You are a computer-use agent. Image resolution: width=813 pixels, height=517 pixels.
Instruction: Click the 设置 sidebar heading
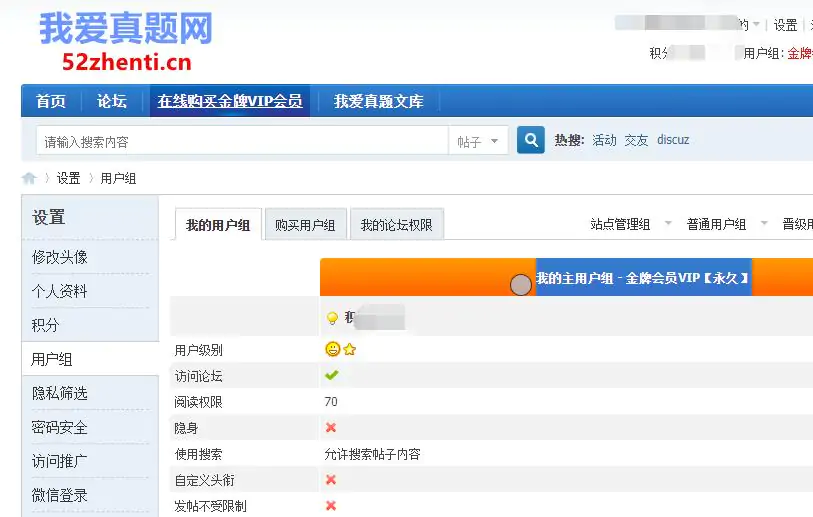49,217
